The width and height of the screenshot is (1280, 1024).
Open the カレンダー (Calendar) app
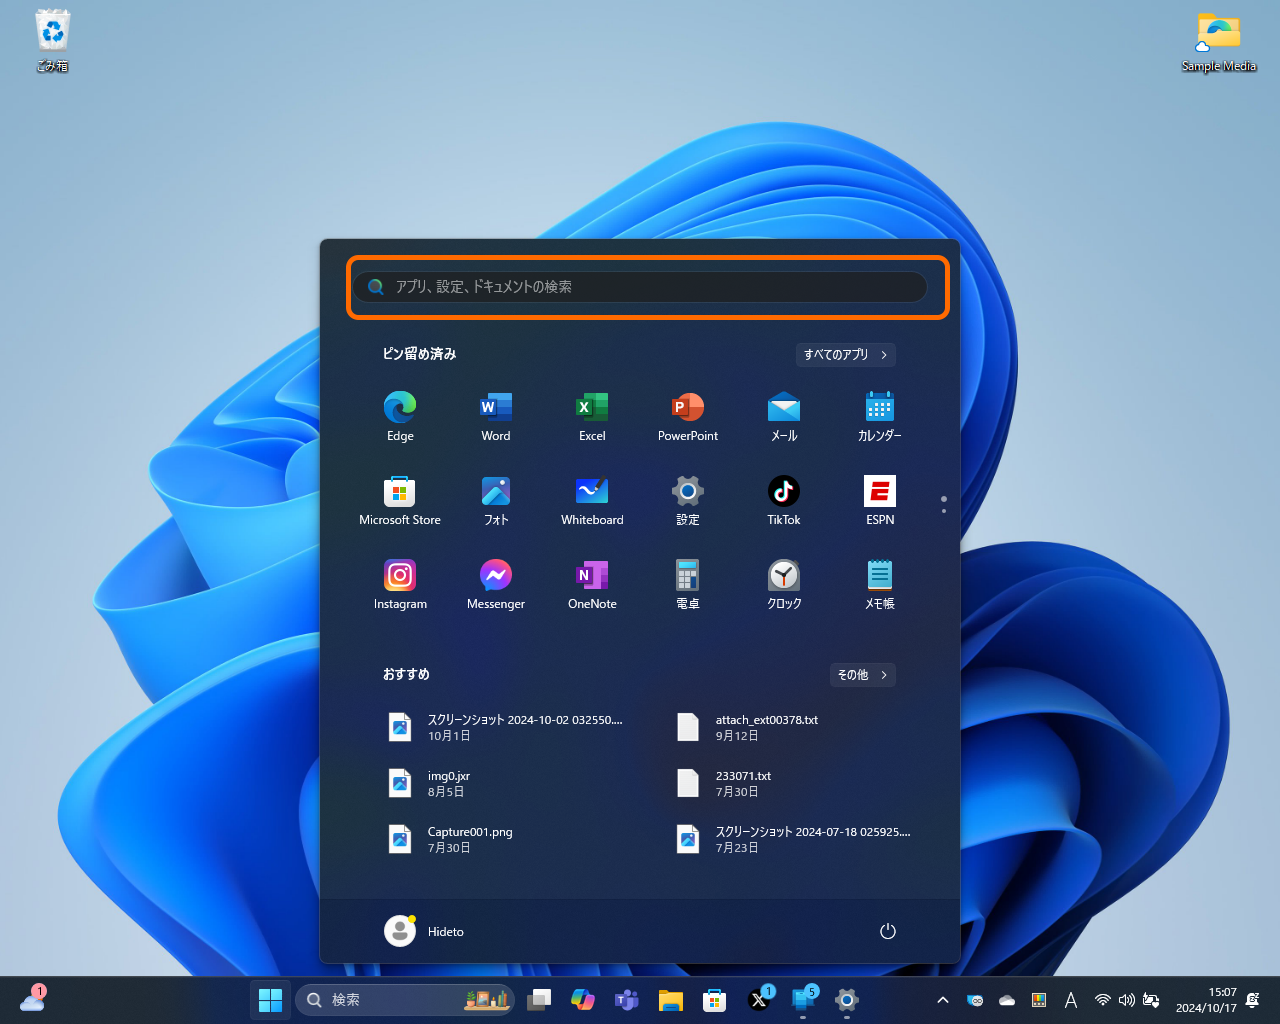[880, 416]
